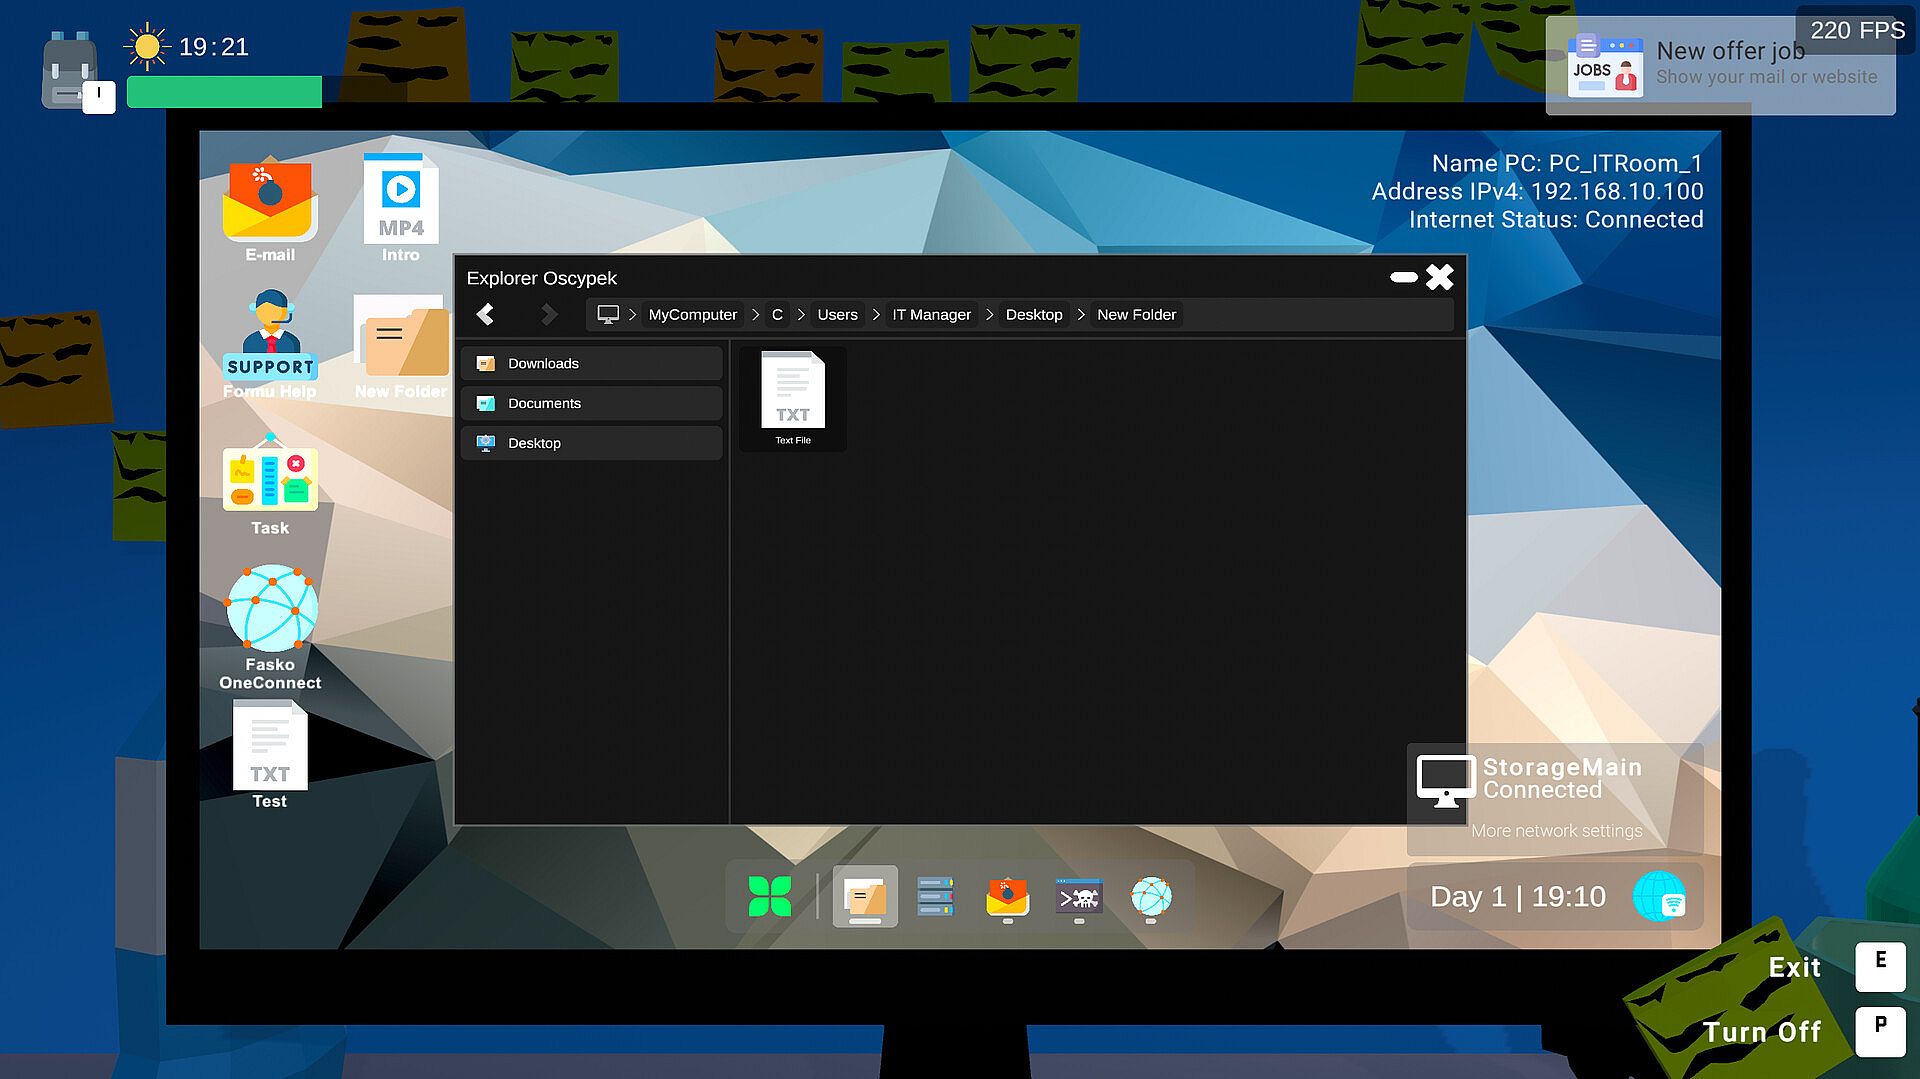The image size is (1920, 1079).
Task: Select Desktop in the explorer sidebar
Action: pyautogui.click(x=592, y=444)
